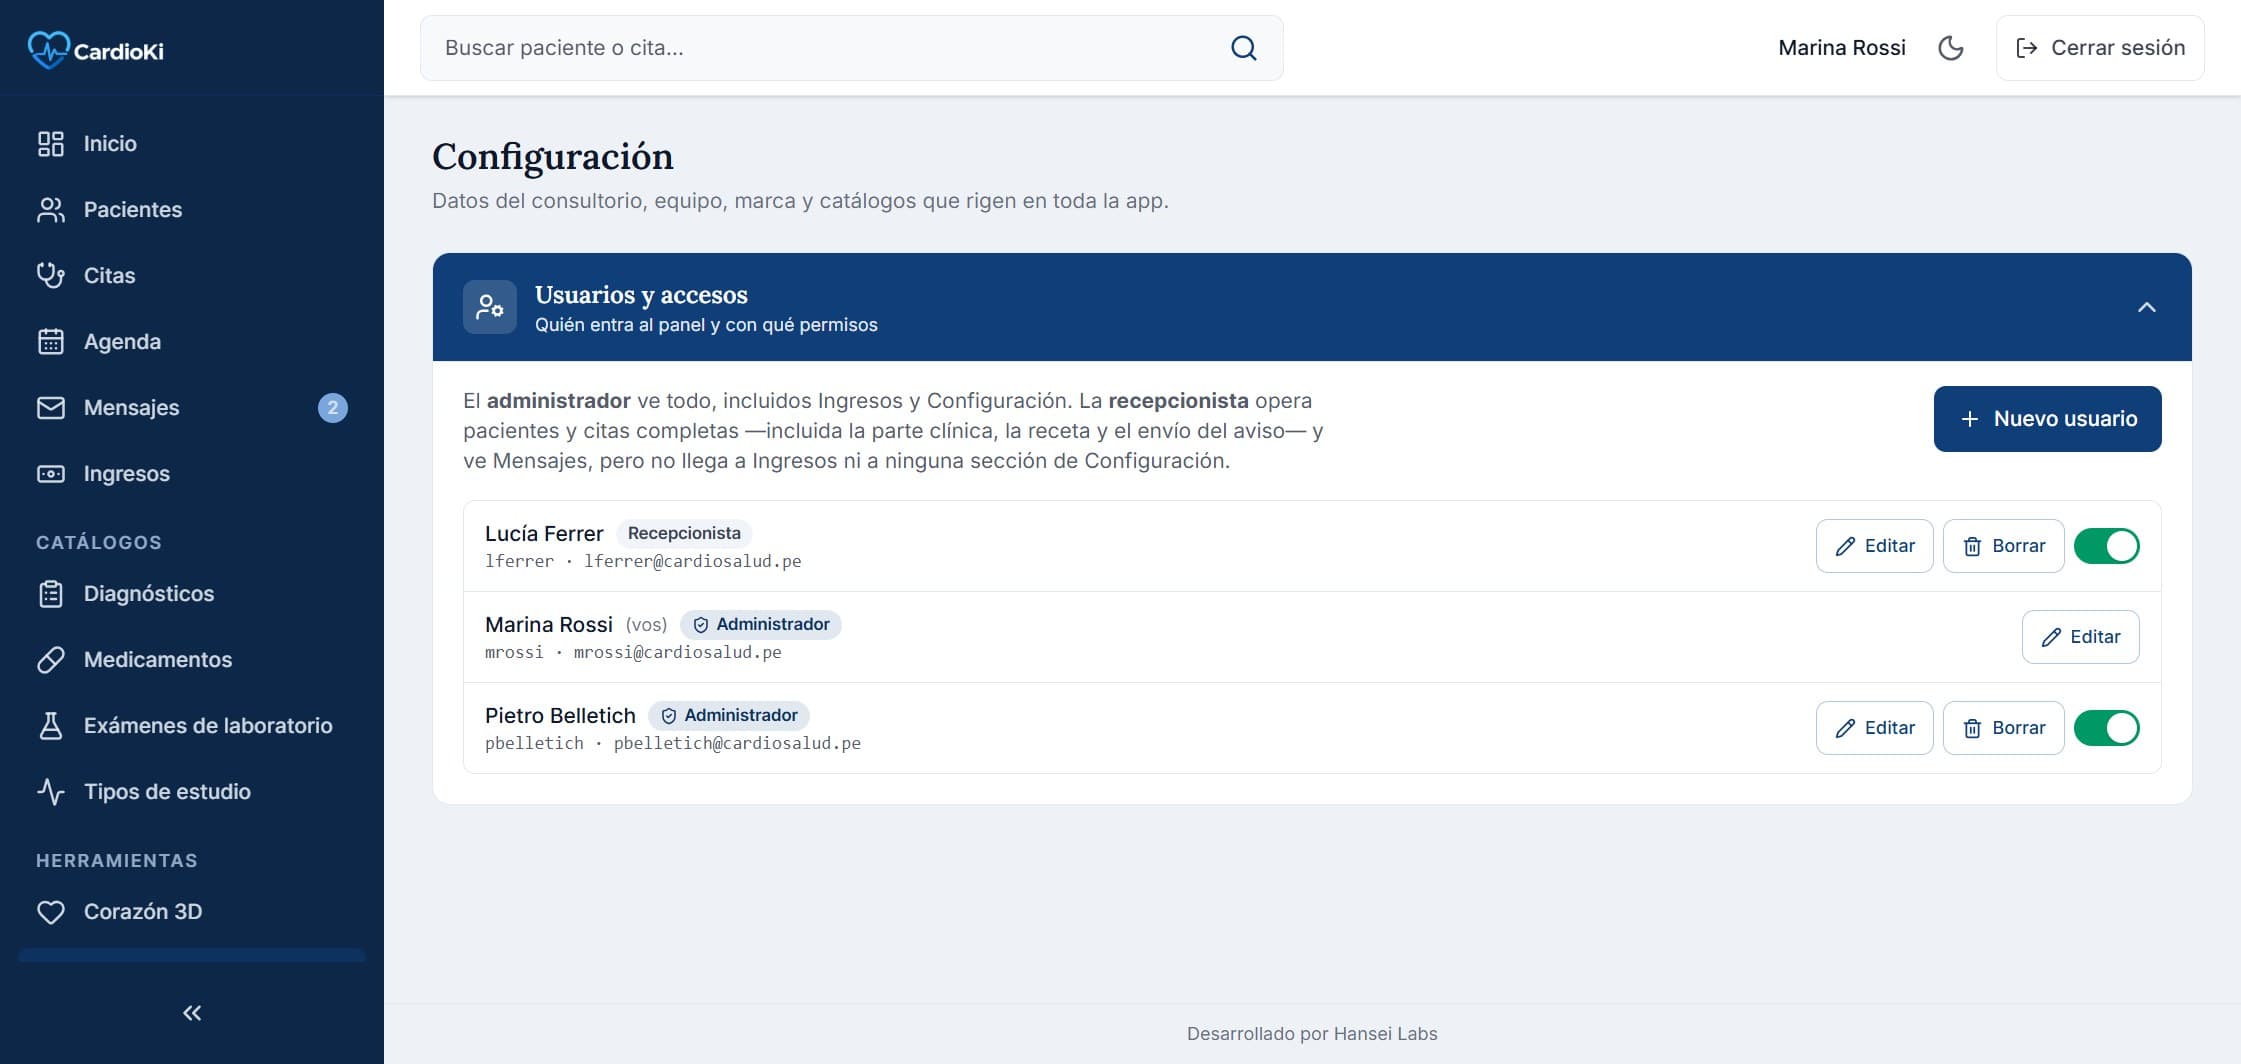The width and height of the screenshot is (2241, 1064).
Task: Switch to dark mode with moon icon
Action: point(1950,48)
